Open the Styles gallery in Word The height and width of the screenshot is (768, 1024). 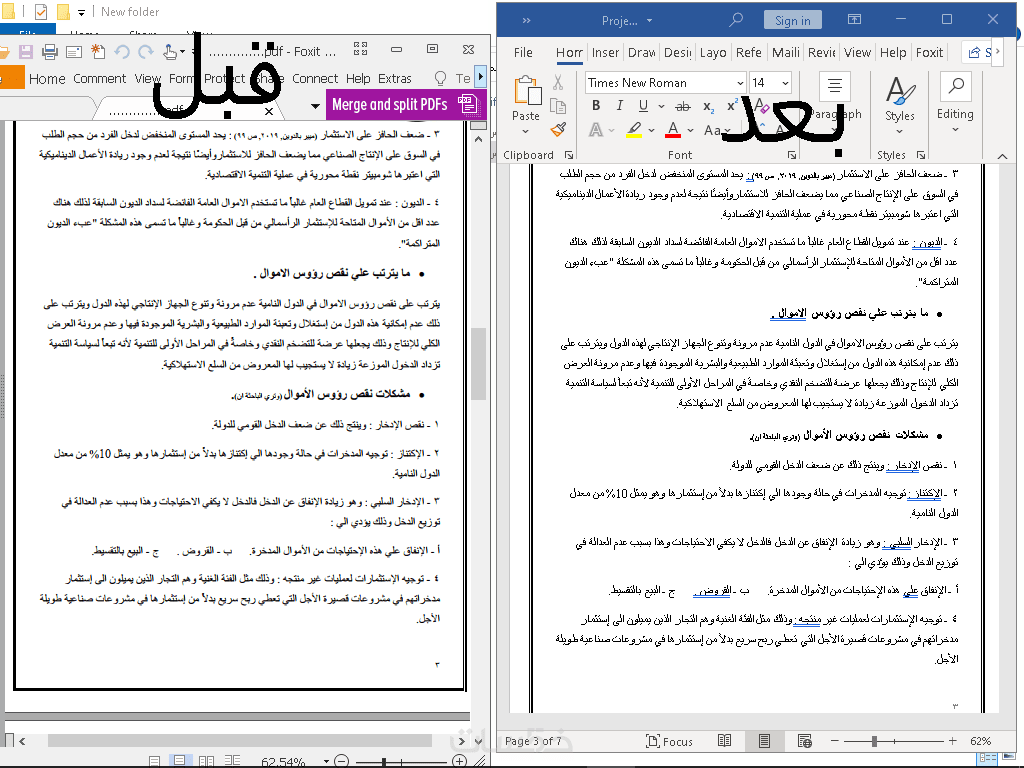pyautogui.click(x=899, y=104)
